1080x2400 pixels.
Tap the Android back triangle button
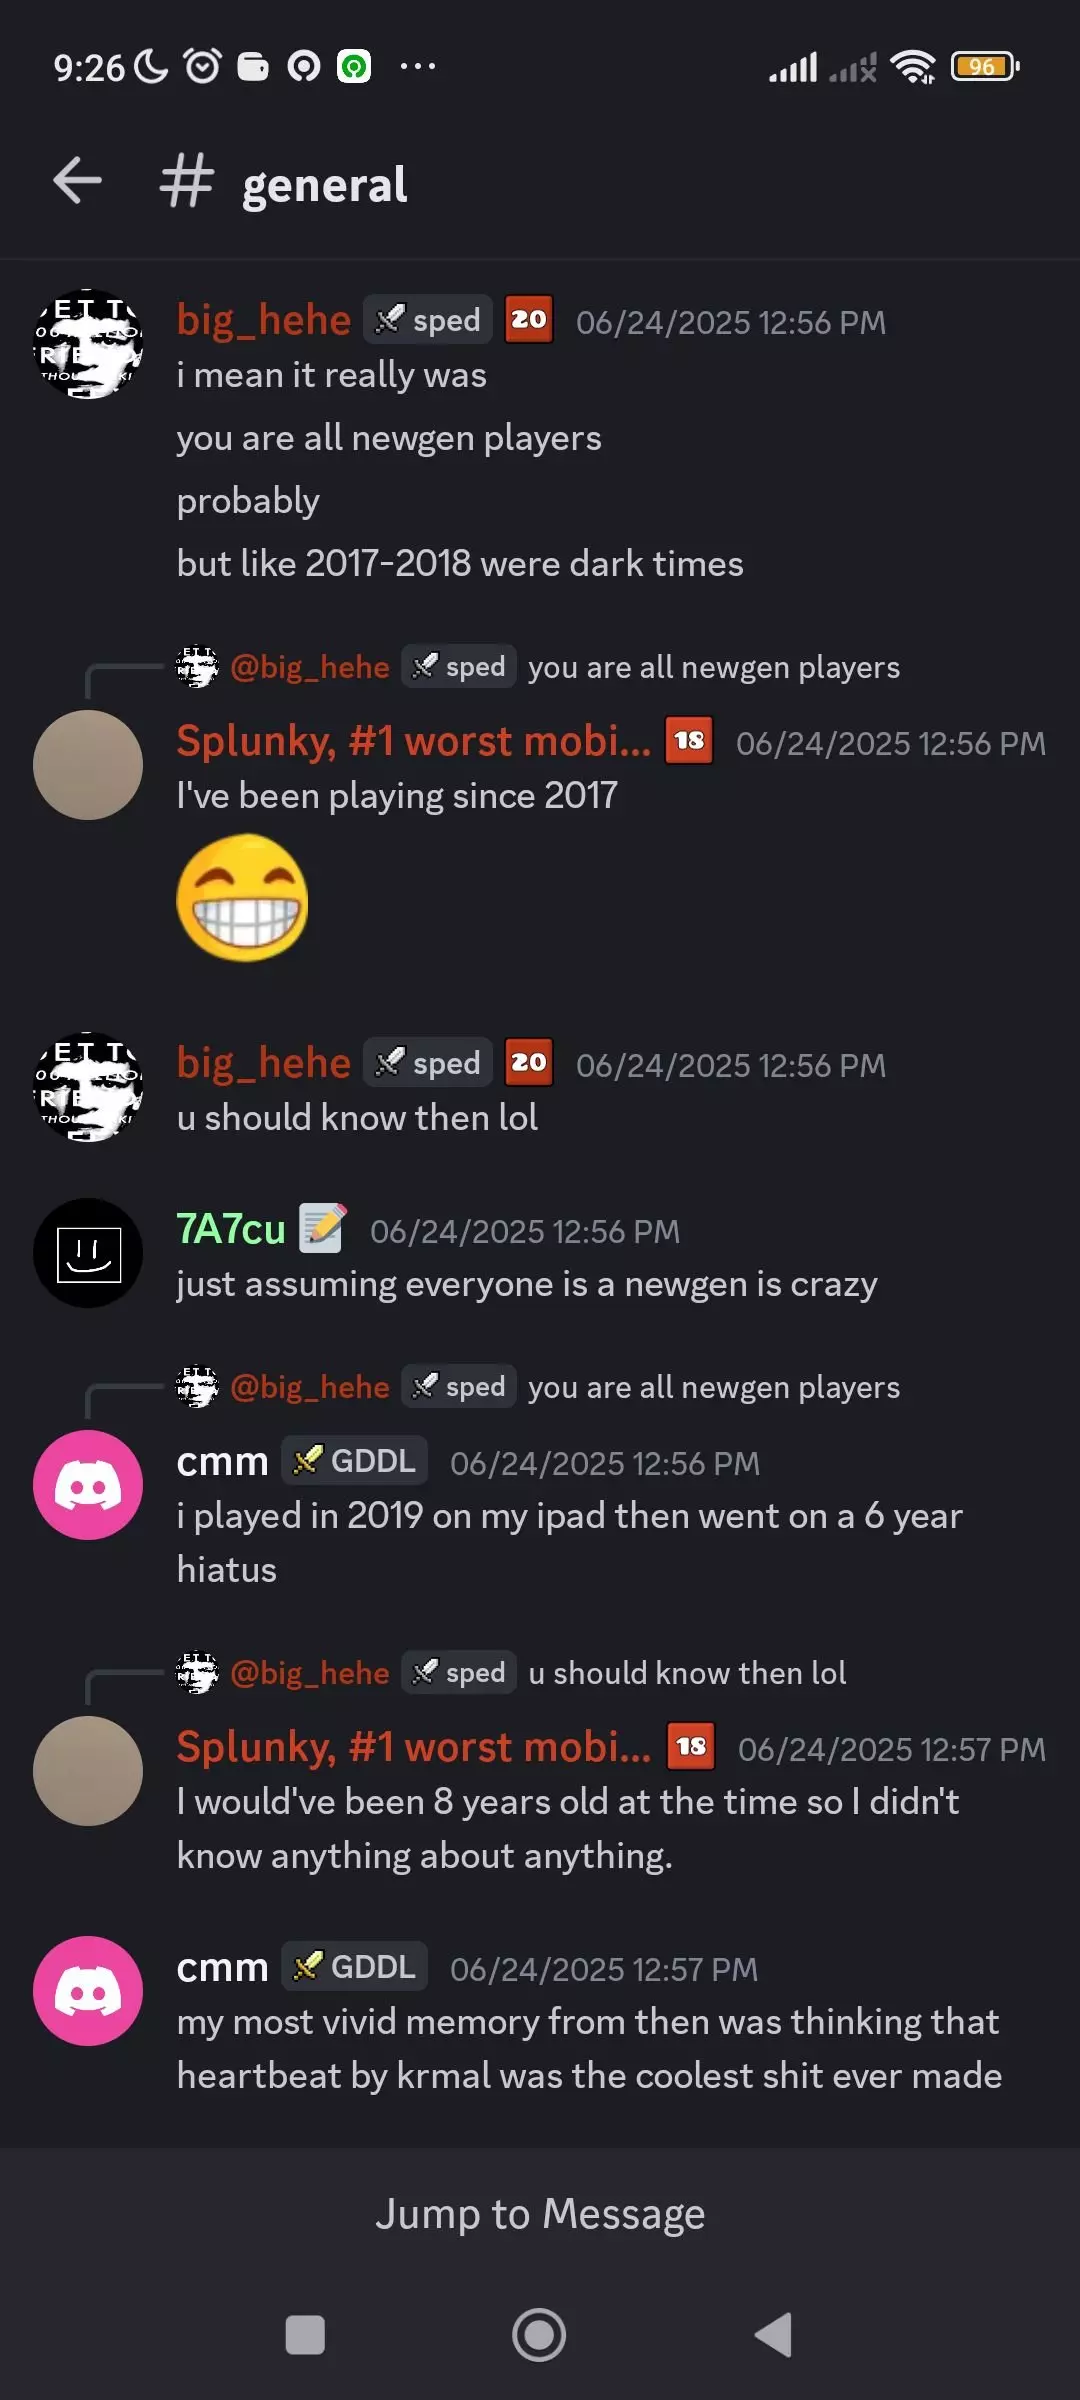[x=773, y=2335]
